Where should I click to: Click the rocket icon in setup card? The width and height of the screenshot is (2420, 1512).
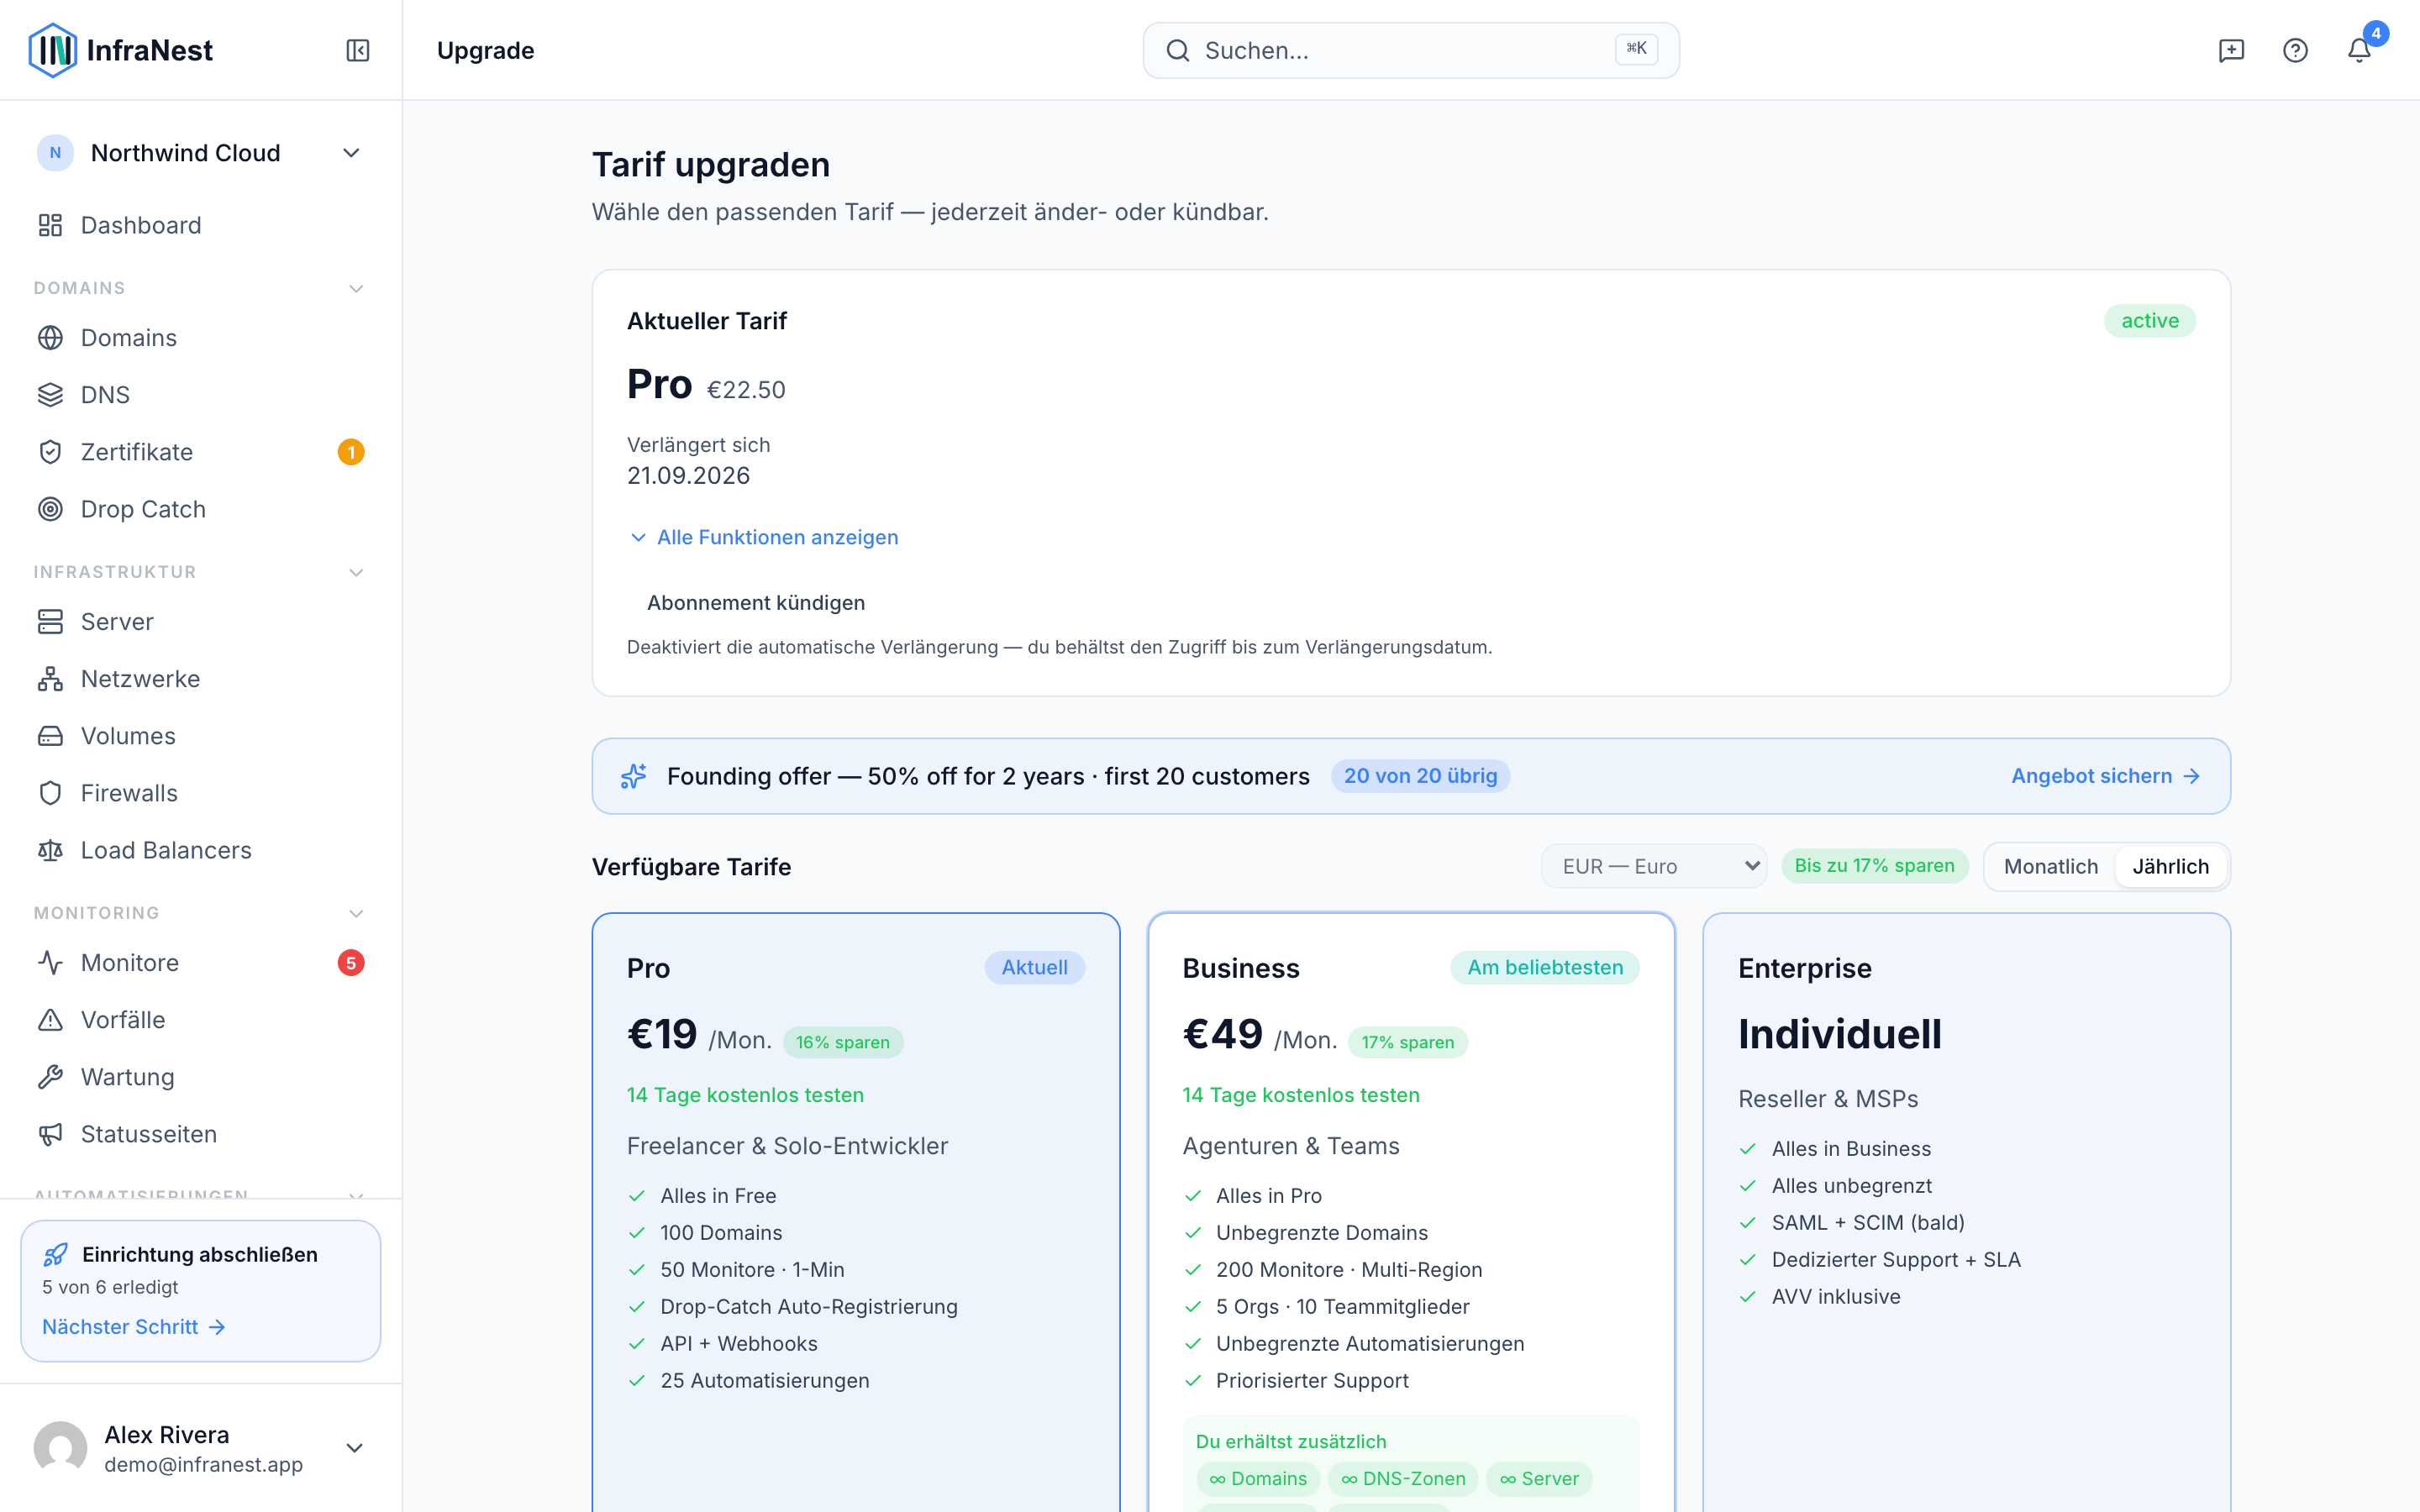(56, 1254)
